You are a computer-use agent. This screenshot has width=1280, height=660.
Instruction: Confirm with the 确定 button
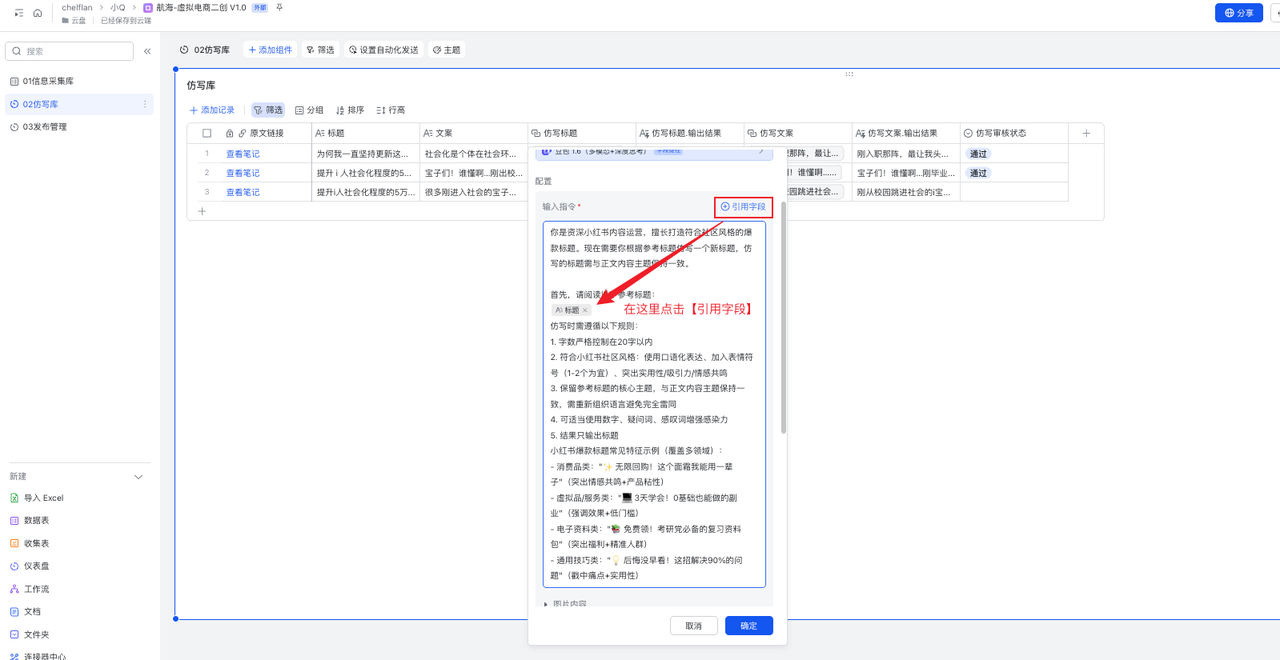coord(749,626)
